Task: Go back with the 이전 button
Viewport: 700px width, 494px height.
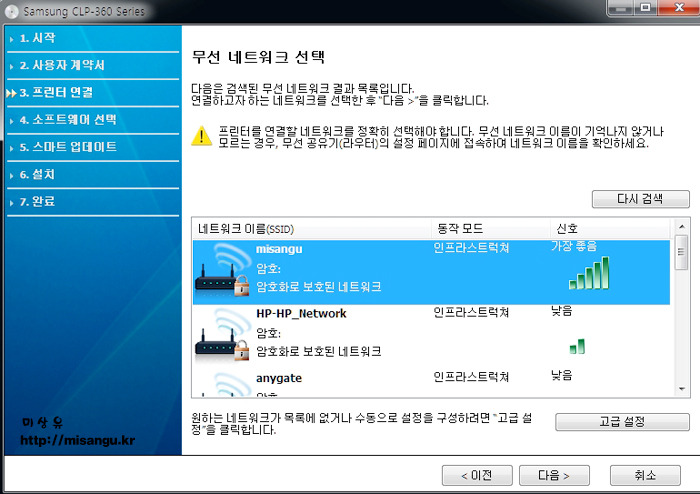Action: coord(477,475)
